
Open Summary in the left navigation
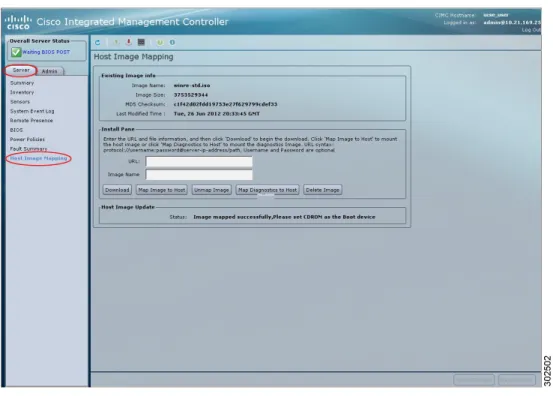[x=22, y=83]
